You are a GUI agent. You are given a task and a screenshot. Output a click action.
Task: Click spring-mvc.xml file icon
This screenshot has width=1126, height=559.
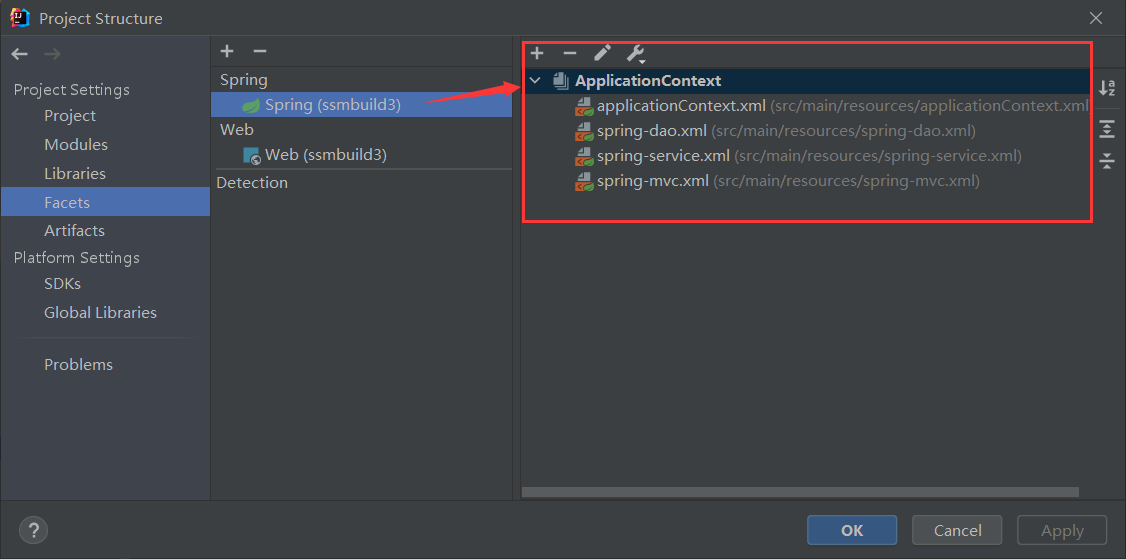[x=584, y=181]
